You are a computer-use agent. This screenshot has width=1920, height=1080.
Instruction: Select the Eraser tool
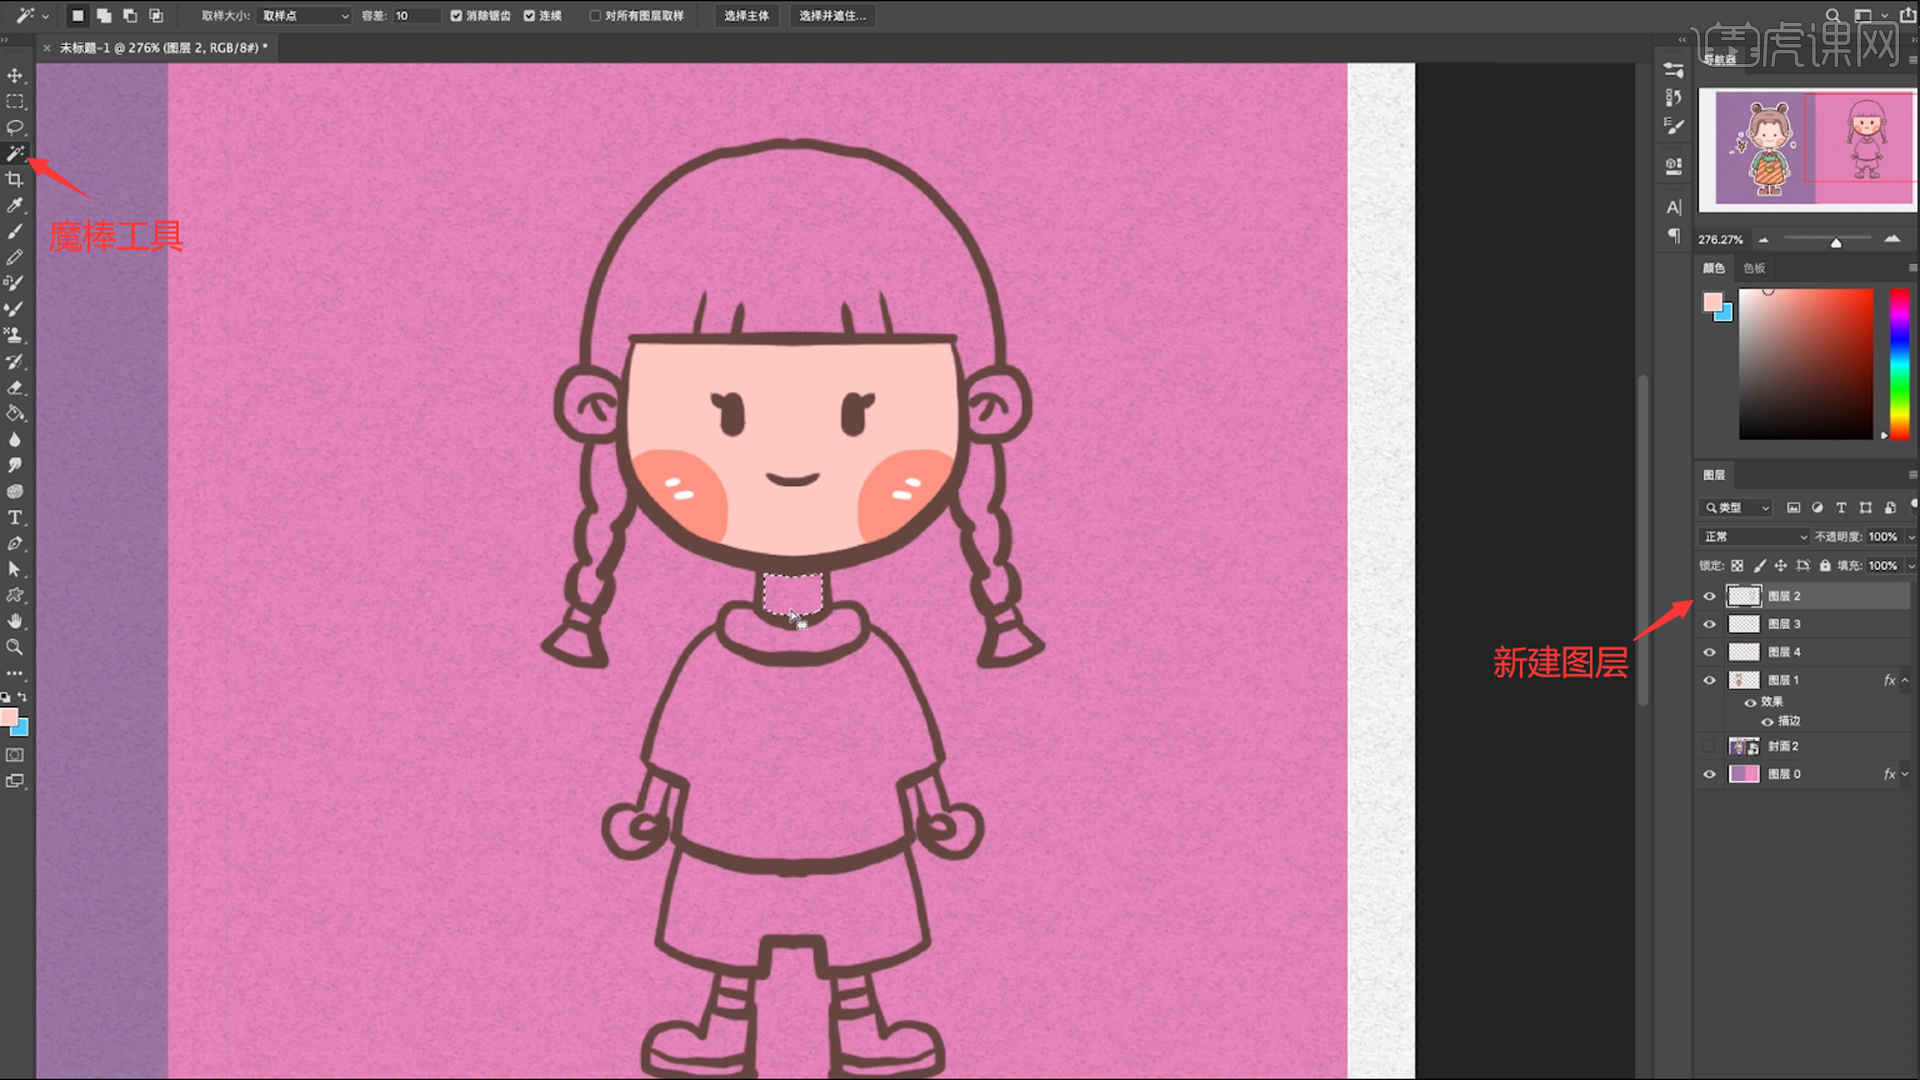(x=15, y=388)
